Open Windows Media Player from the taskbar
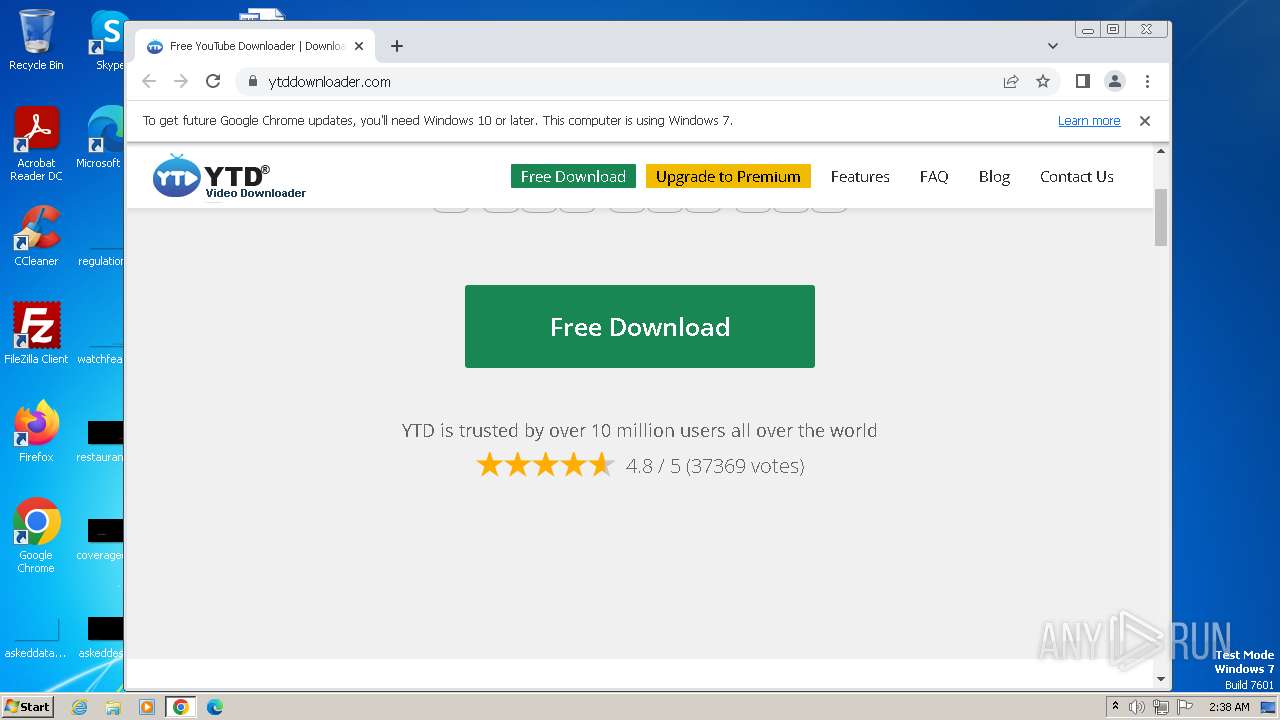The width and height of the screenshot is (1280, 720). point(147,707)
